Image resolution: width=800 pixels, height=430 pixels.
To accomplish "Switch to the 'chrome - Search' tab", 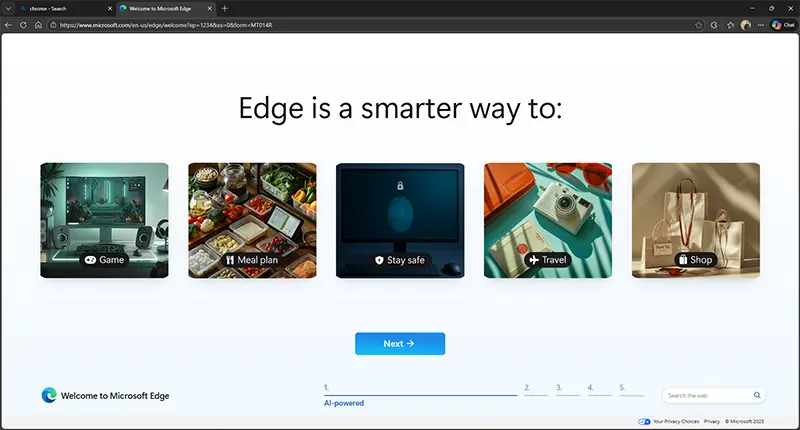I will 65,8.
